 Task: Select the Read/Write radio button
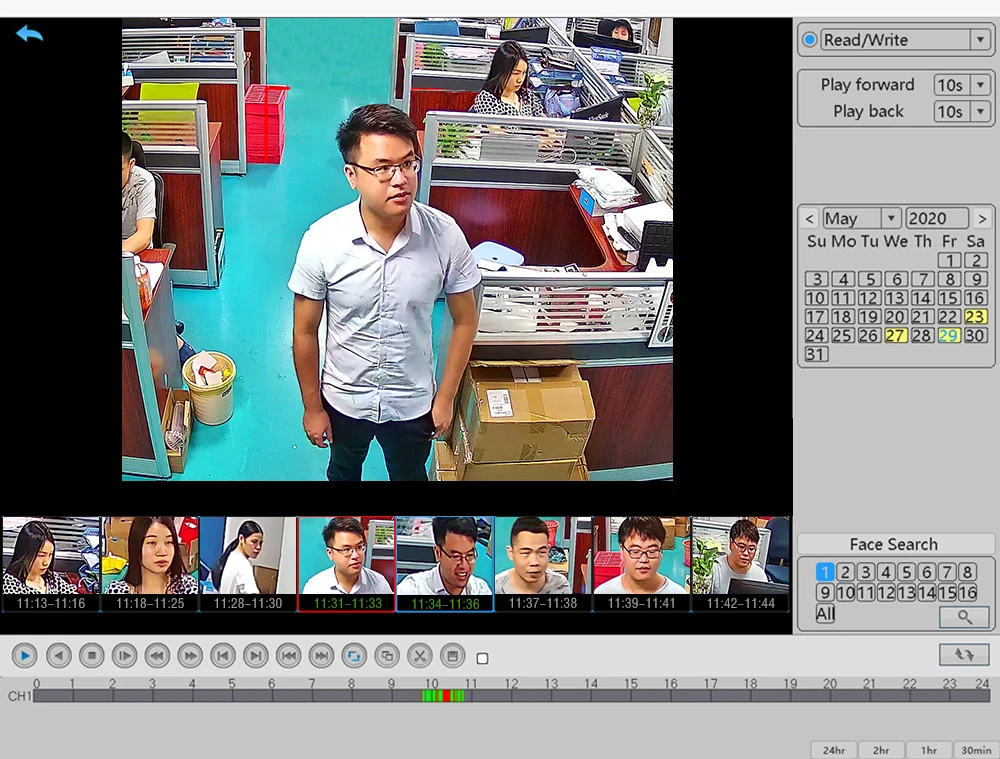[x=810, y=40]
